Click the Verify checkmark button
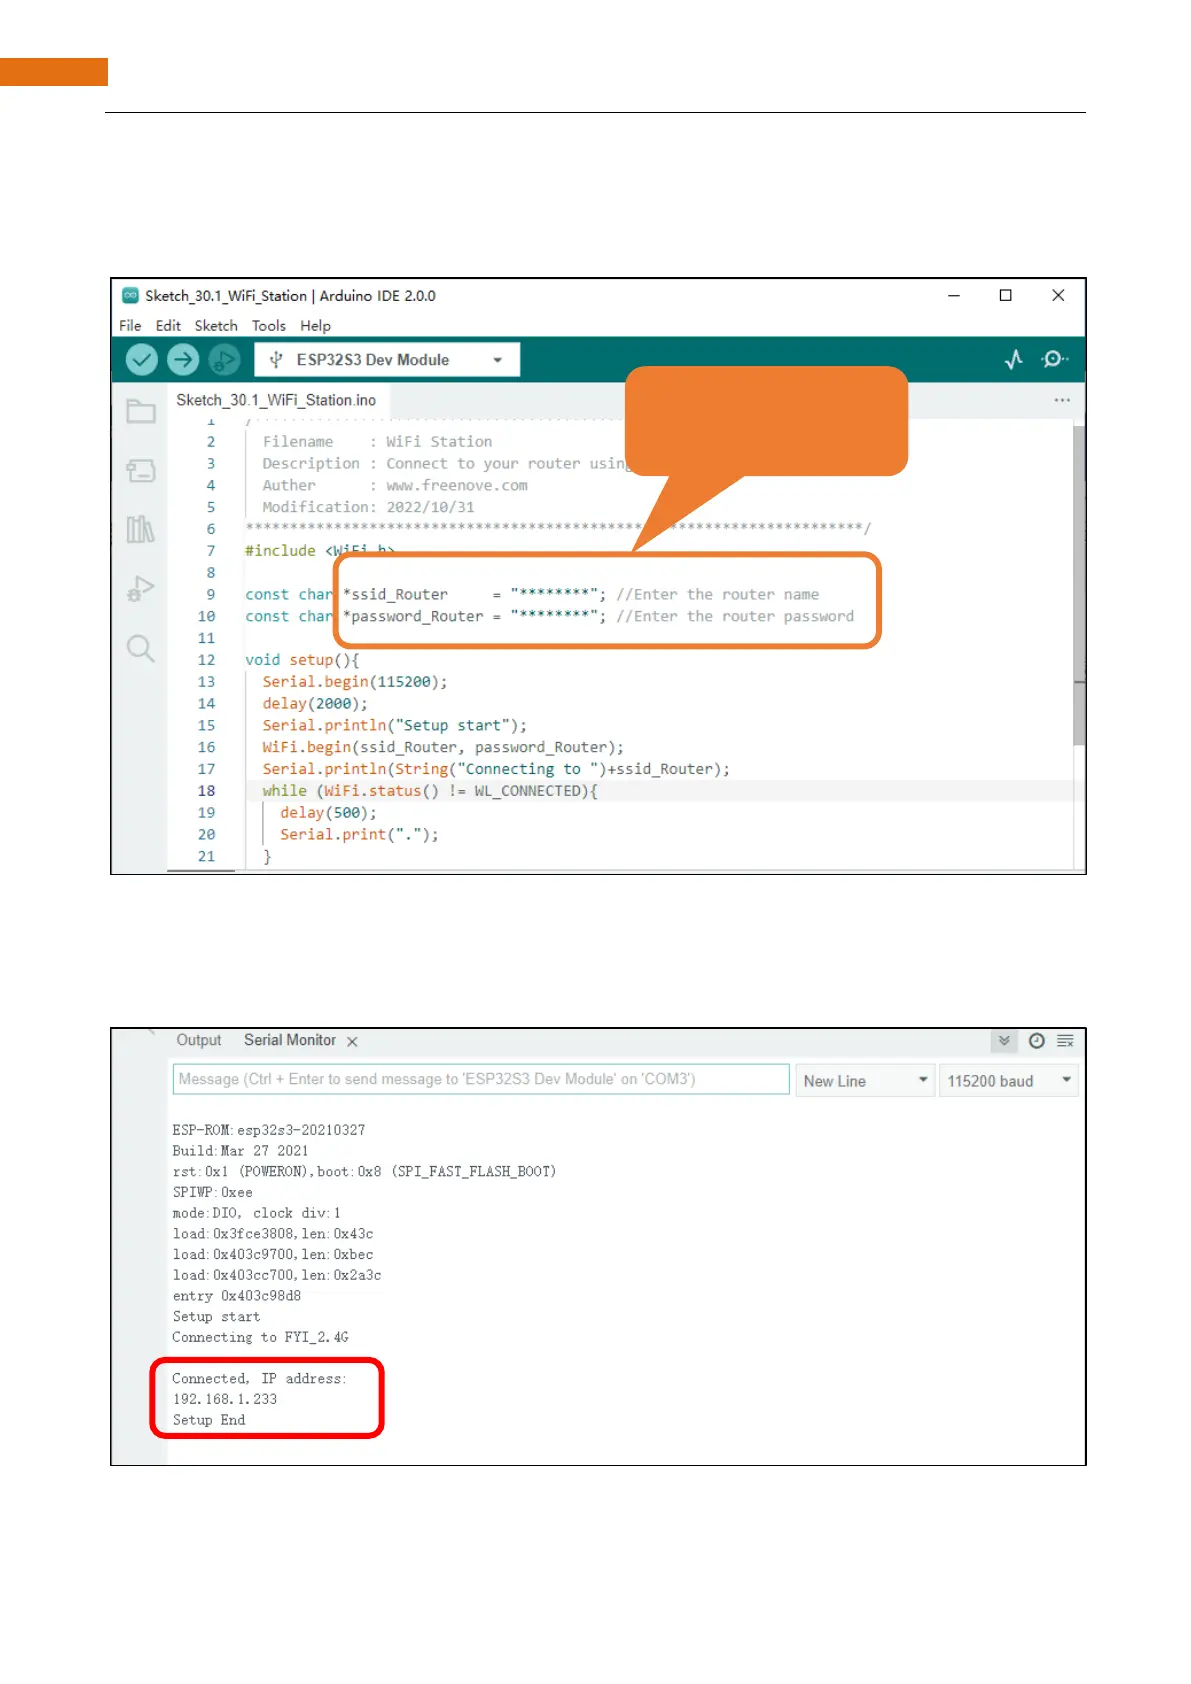The image size is (1191, 1684). click(x=142, y=359)
